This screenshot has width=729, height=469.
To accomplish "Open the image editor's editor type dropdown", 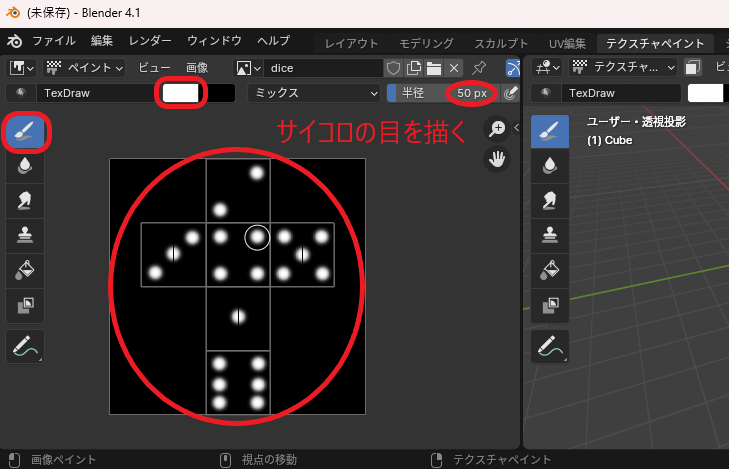I will [21, 68].
